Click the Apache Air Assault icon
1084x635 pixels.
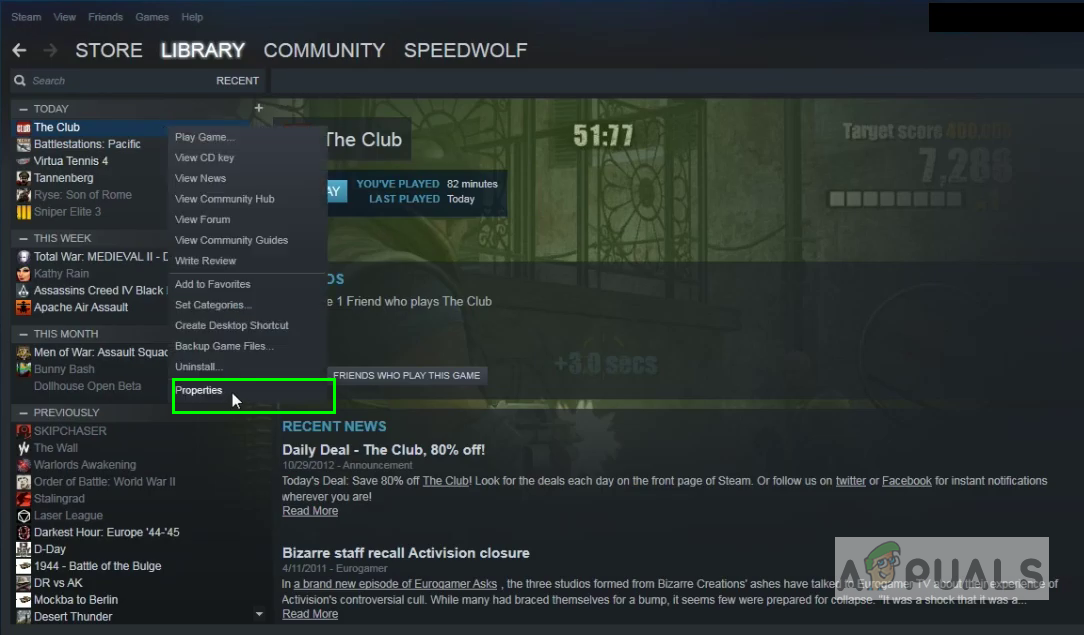click(24, 307)
